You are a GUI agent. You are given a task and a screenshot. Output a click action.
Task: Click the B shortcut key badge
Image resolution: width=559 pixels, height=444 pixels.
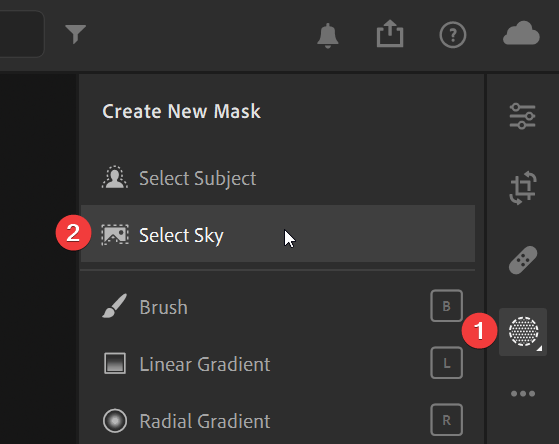coord(446,306)
